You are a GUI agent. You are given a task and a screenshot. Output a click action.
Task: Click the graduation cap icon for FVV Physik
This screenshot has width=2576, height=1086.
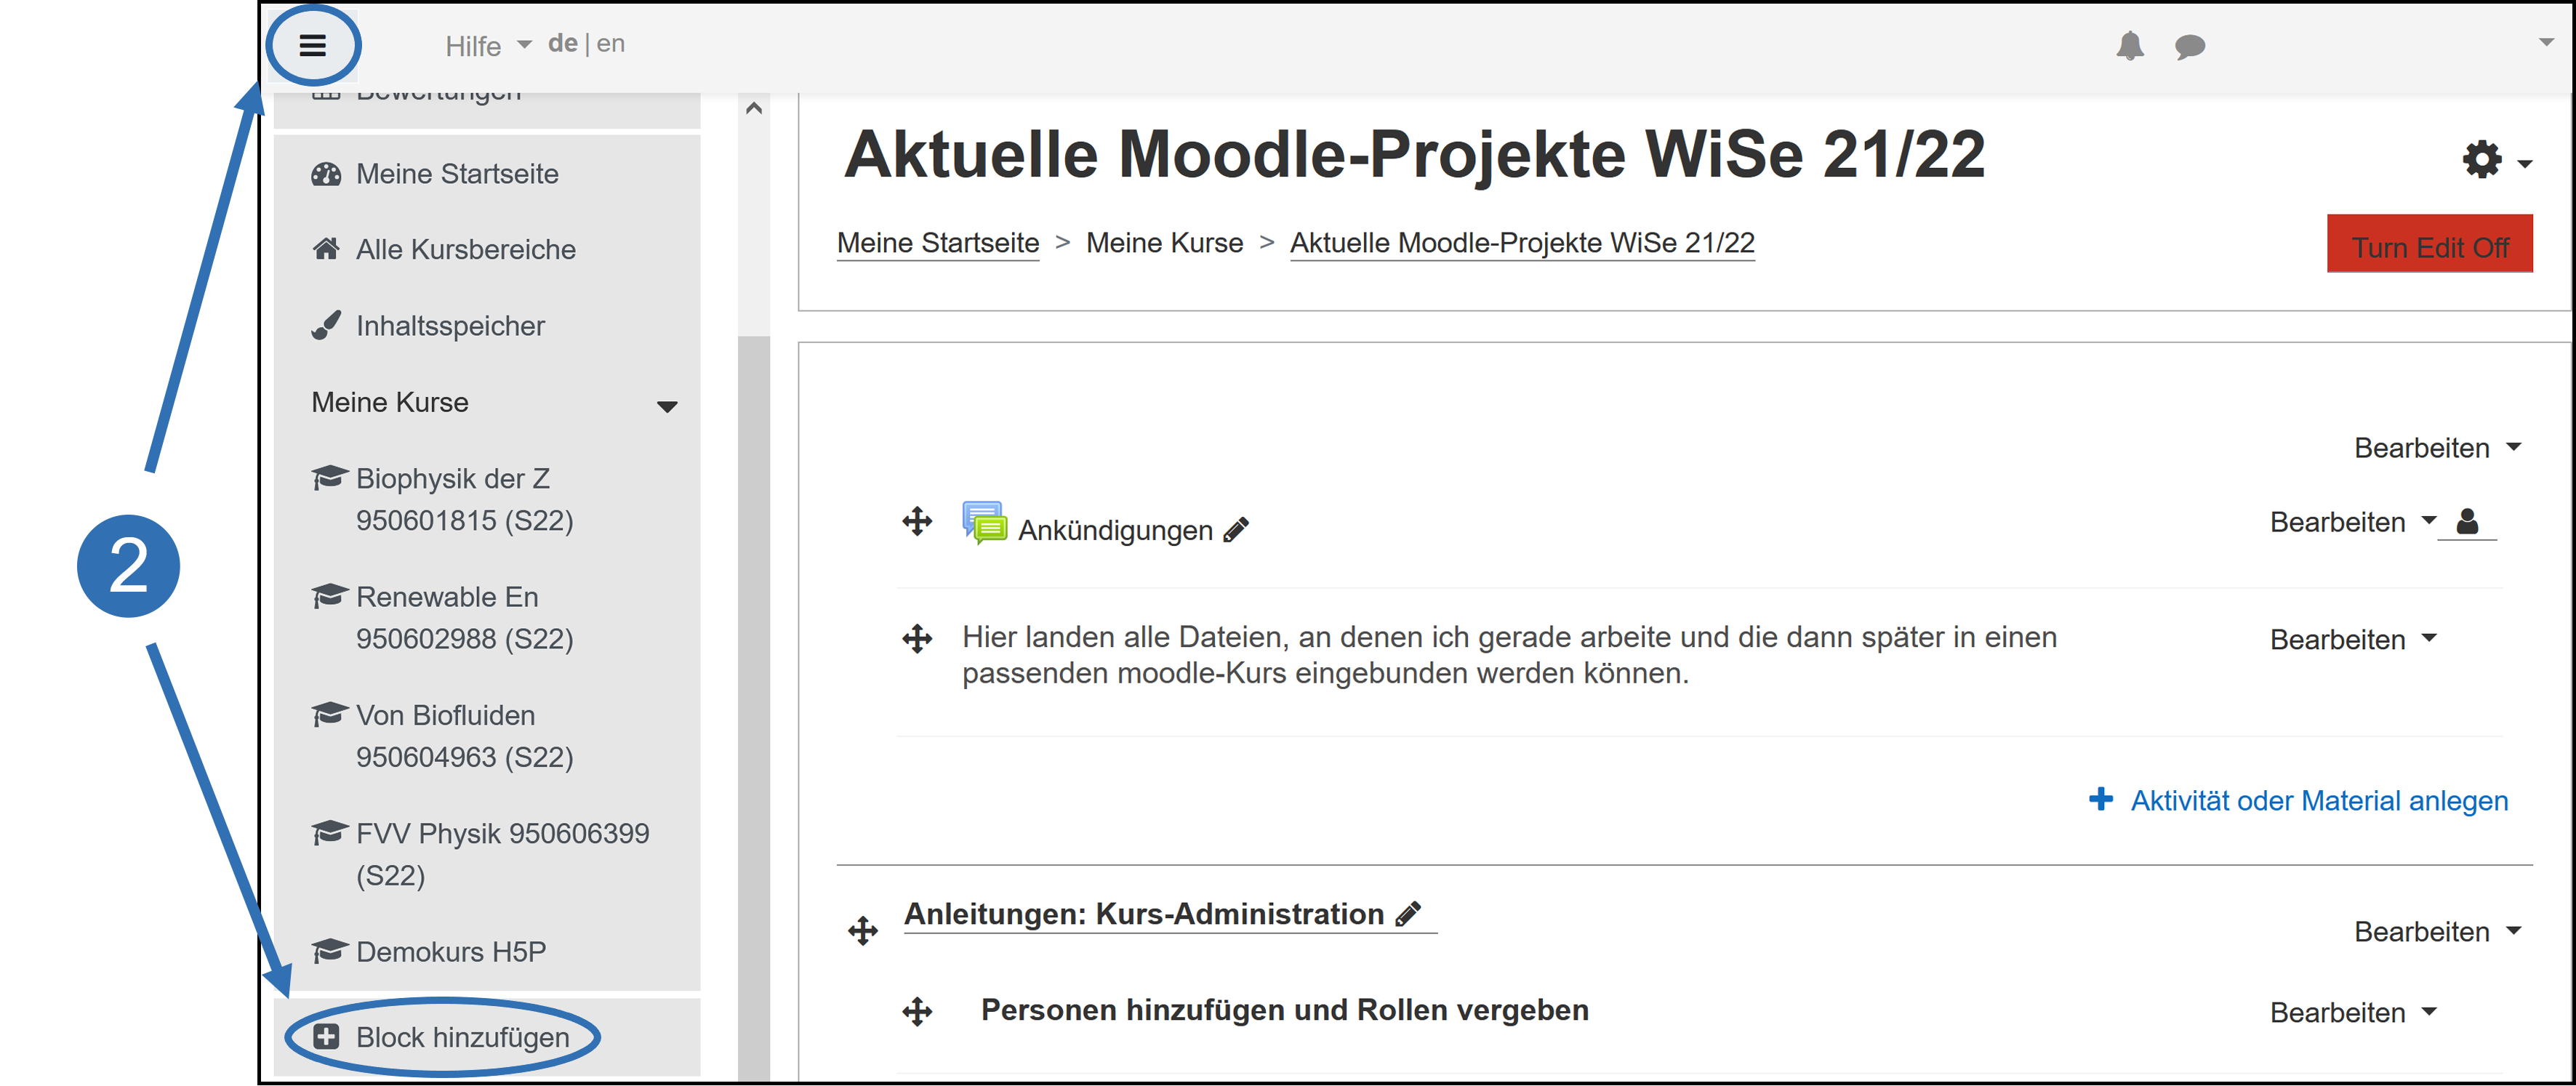click(329, 832)
